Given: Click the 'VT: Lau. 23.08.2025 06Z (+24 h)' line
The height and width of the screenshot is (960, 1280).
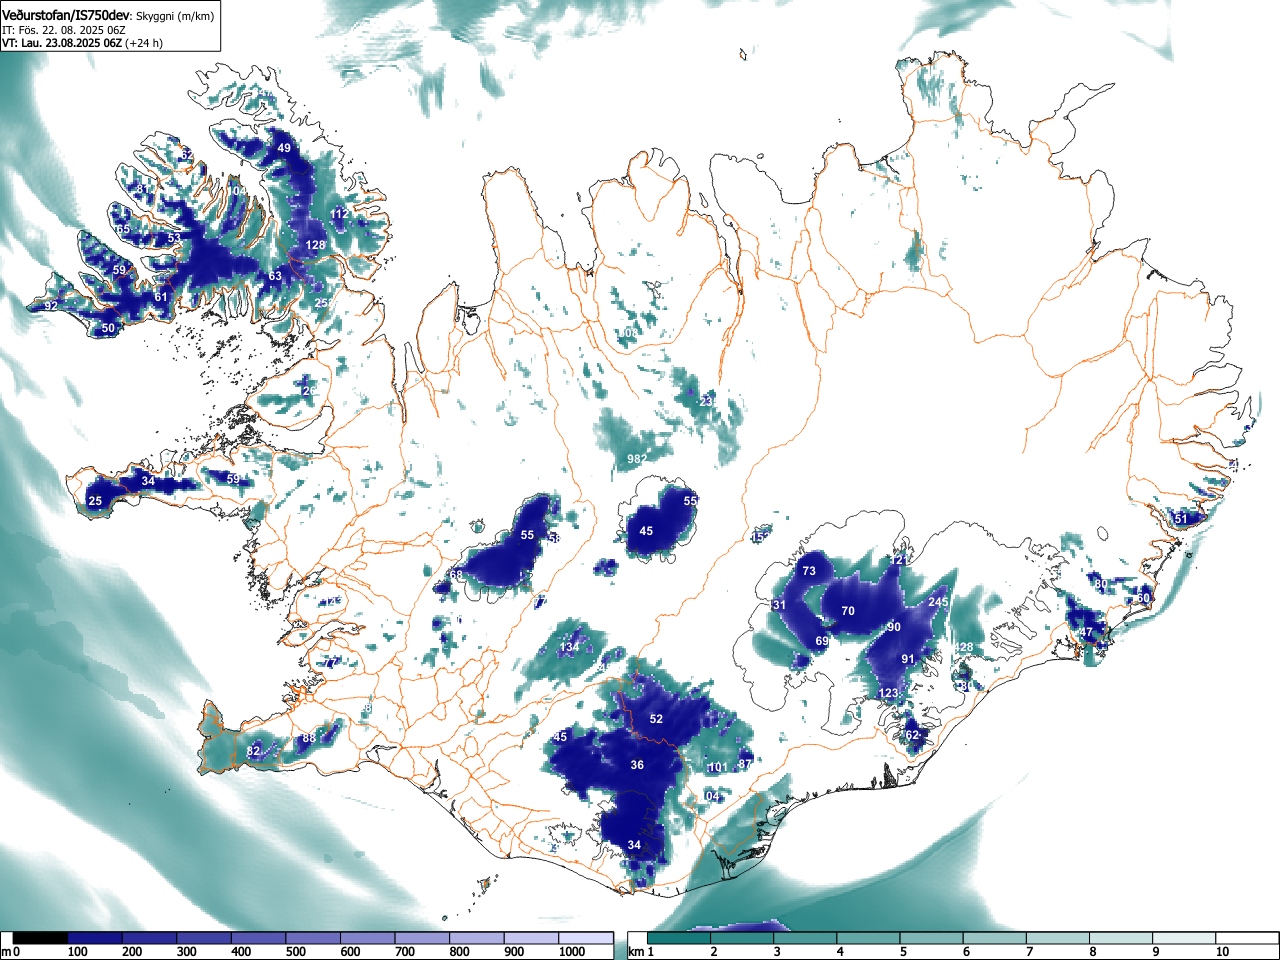Looking at the screenshot, I should pyautogui.click(x=82, y=43).
